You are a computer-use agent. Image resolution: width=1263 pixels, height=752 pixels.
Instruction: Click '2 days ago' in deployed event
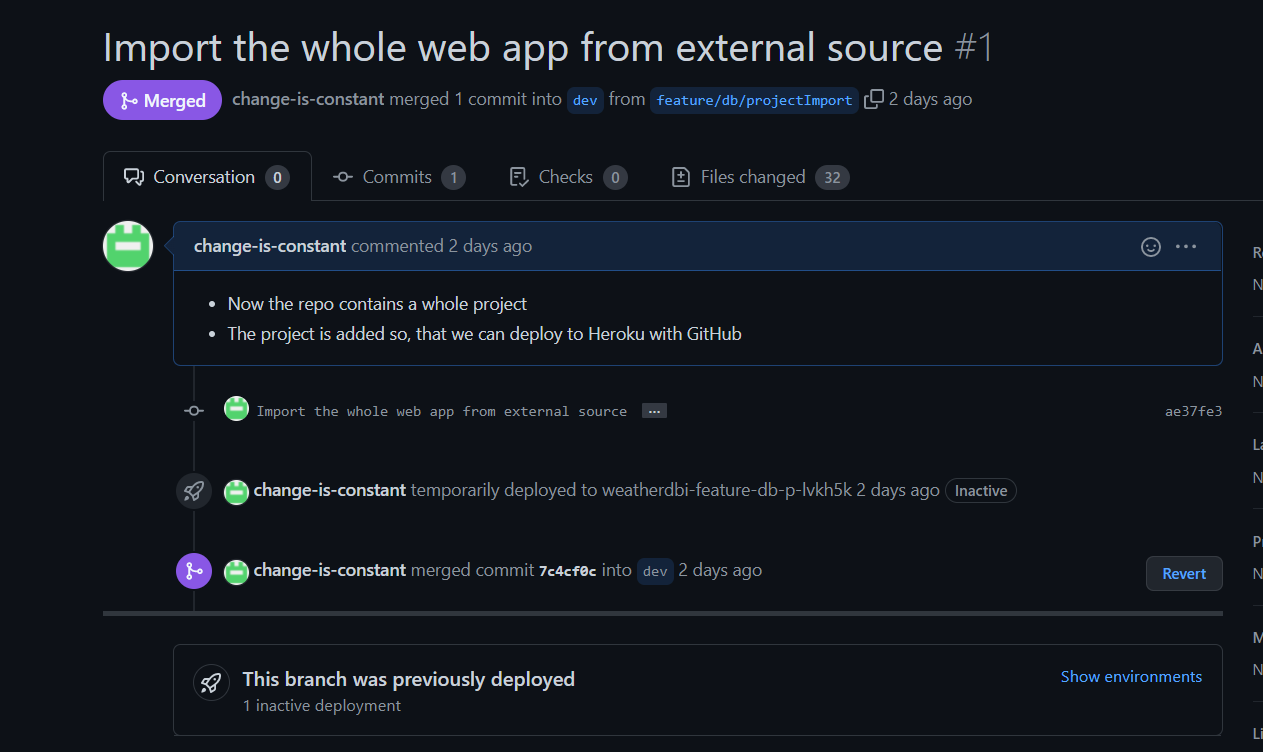click(898, 490)
